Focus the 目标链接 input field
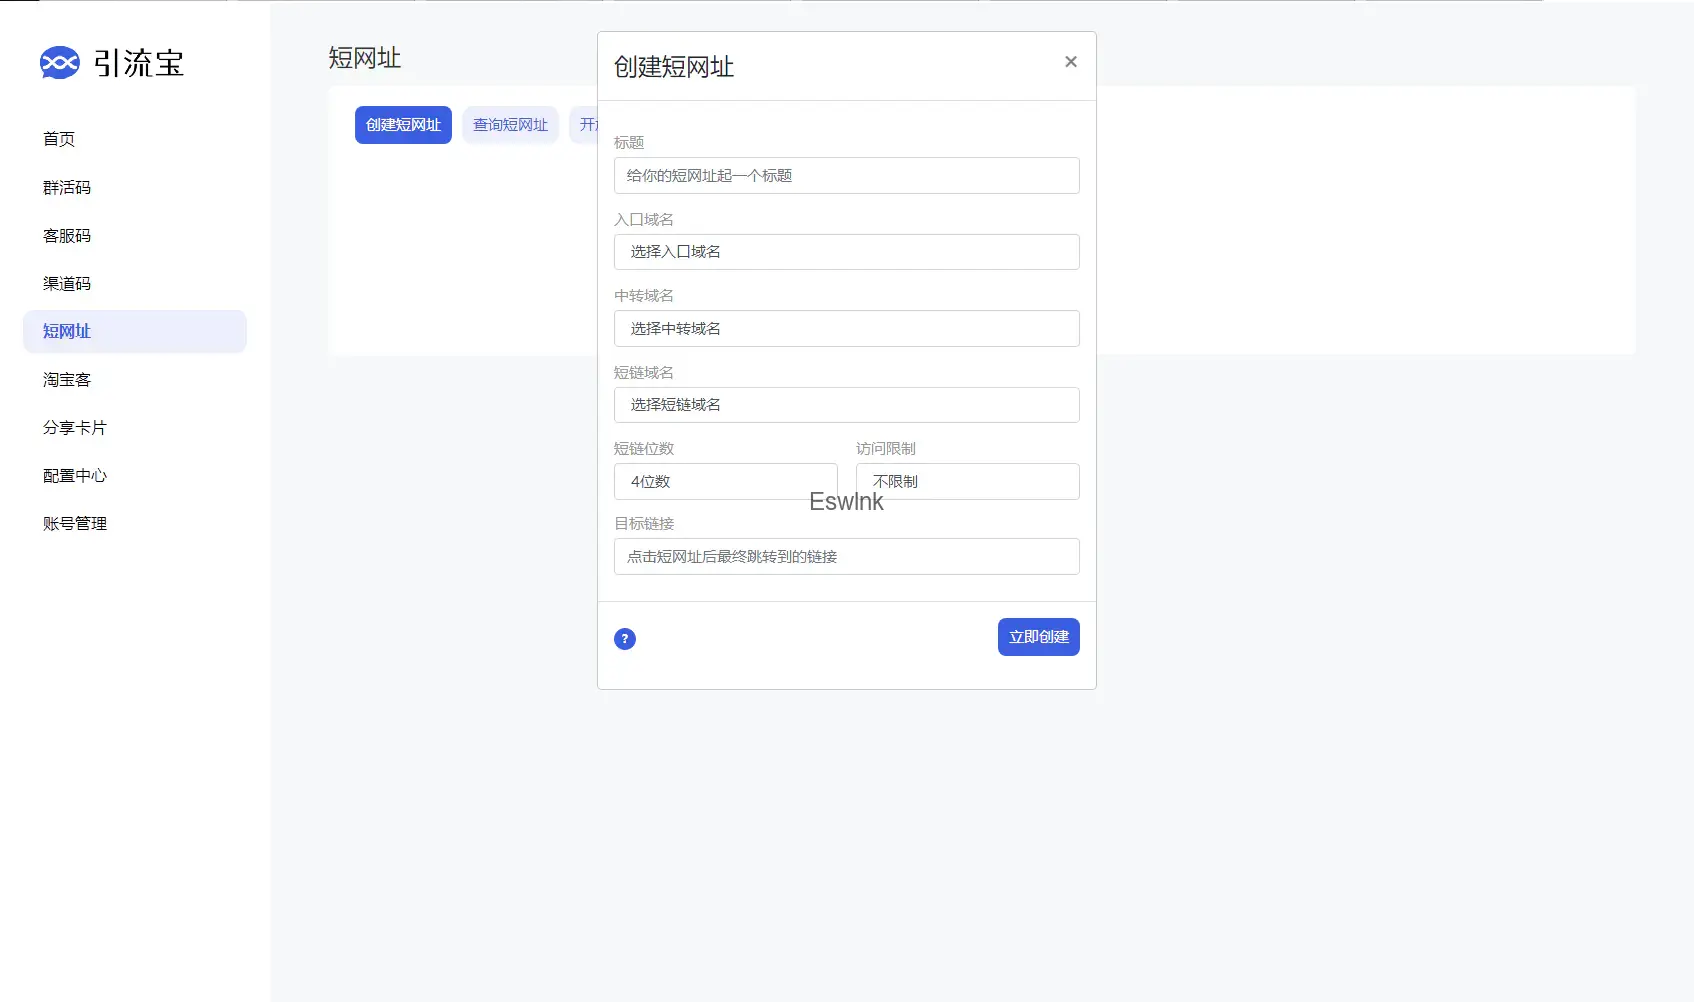Image resolution: width=1694 pixels, height=1002 pixels. point(846,557)
